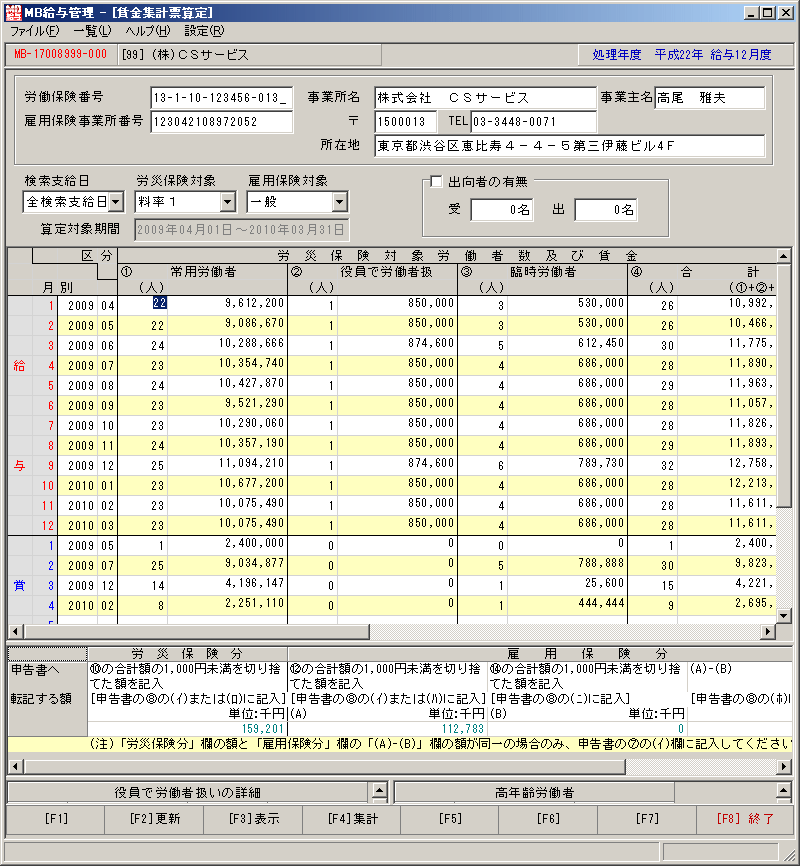Click the 所在地 address input field
This screenshot has height=866, width=800.
coord(570,146)
